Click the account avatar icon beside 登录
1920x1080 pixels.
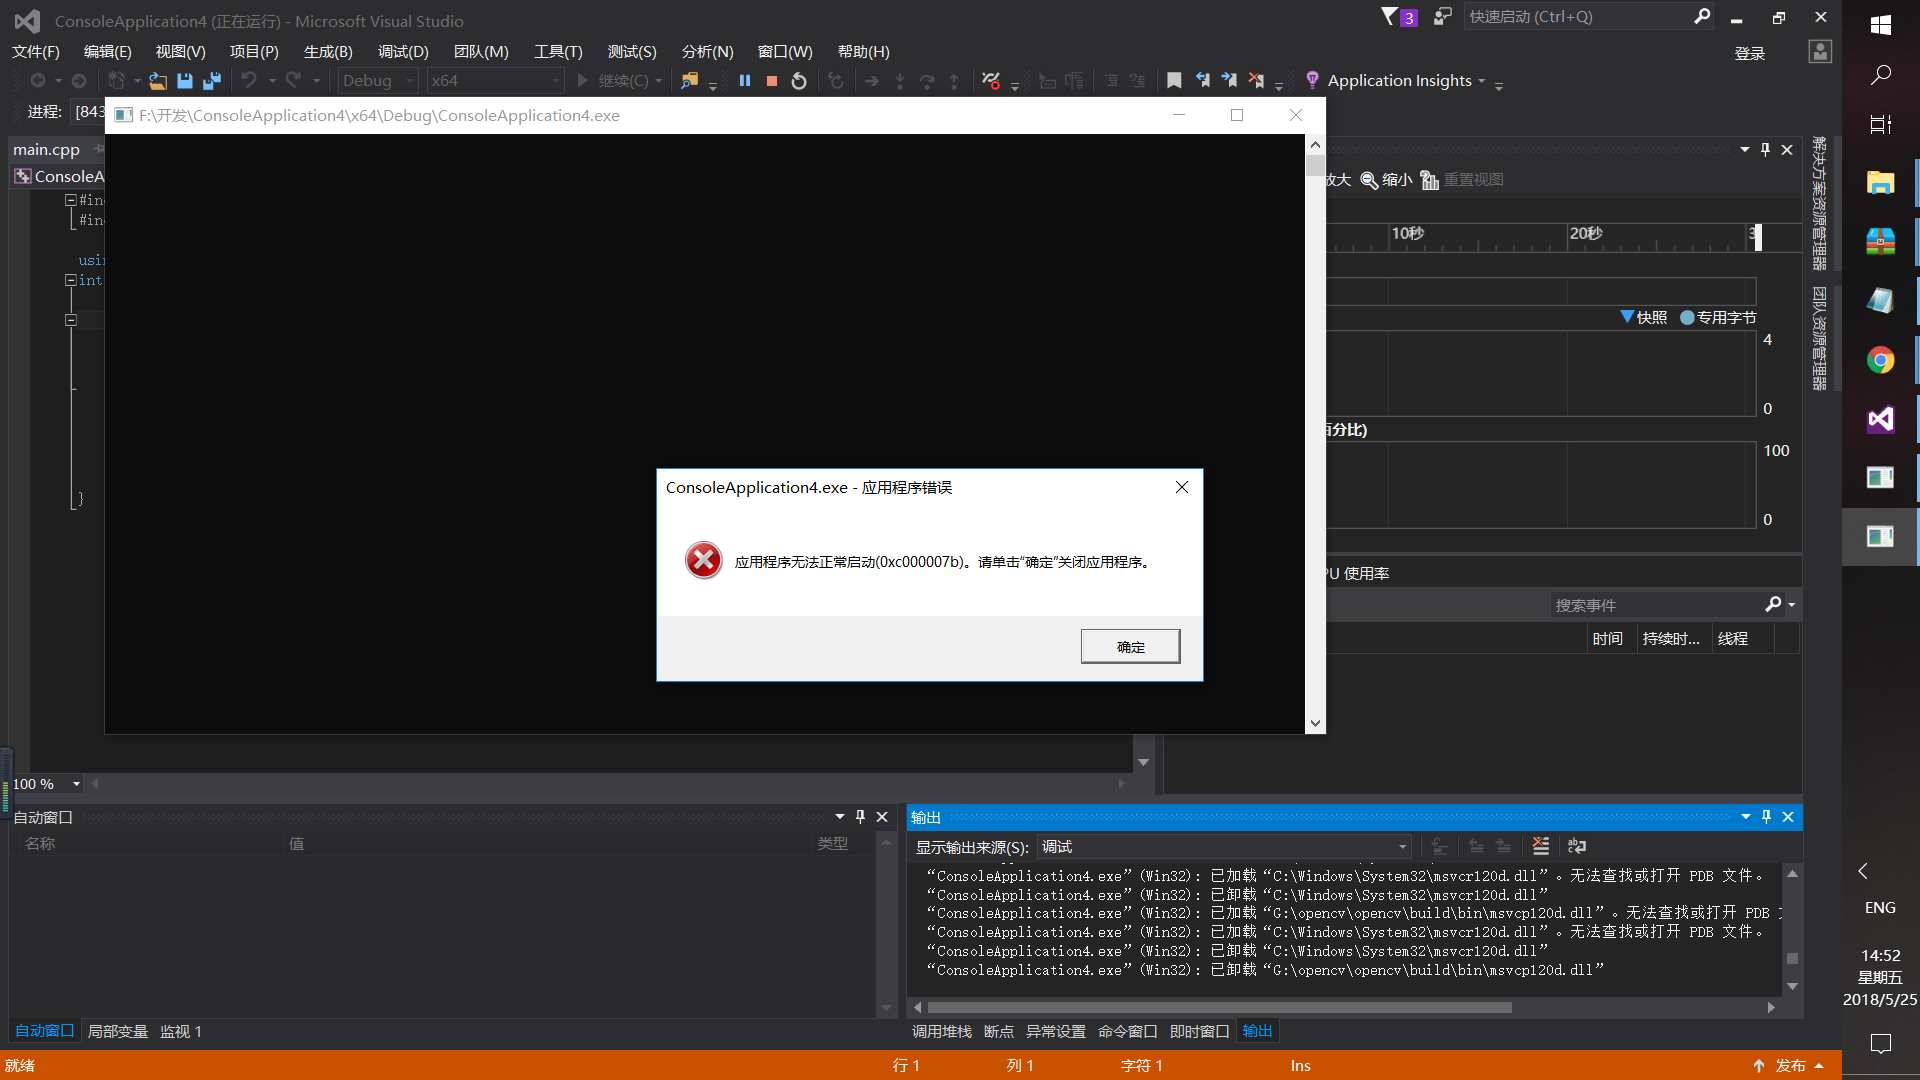coord(1820,52)
